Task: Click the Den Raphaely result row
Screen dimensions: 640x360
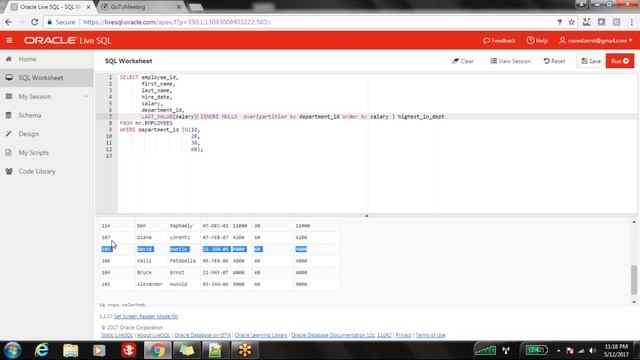Action: pyautogui.click(x=220, y=226)
